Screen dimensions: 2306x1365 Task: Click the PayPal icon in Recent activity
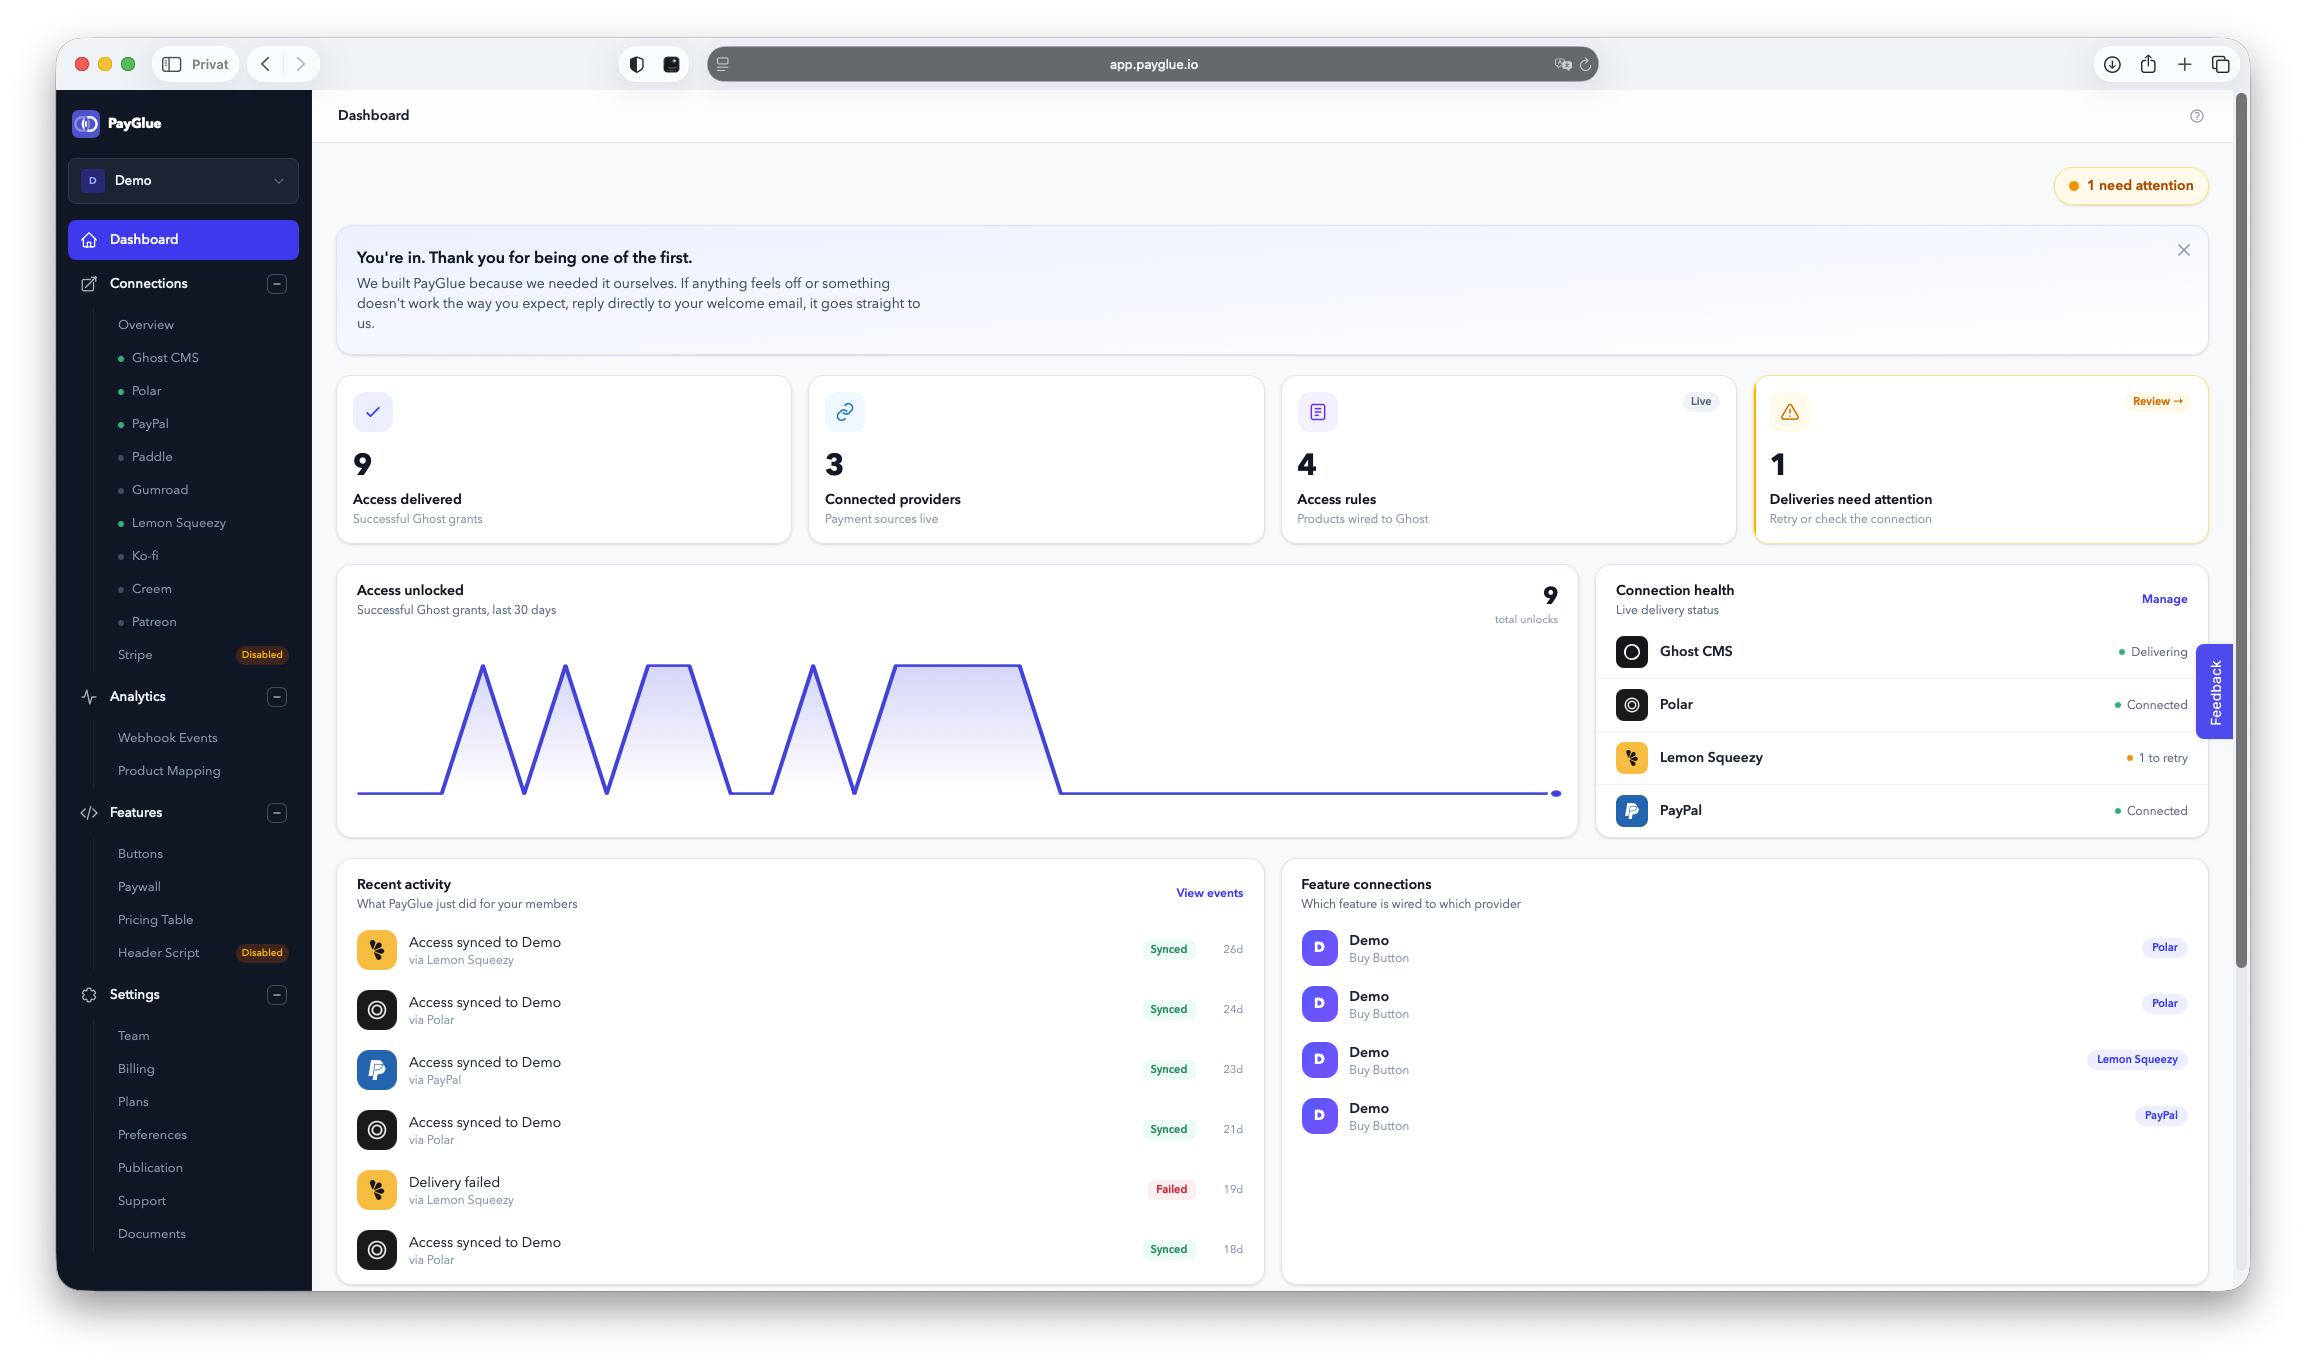[x=377, y=1070]
